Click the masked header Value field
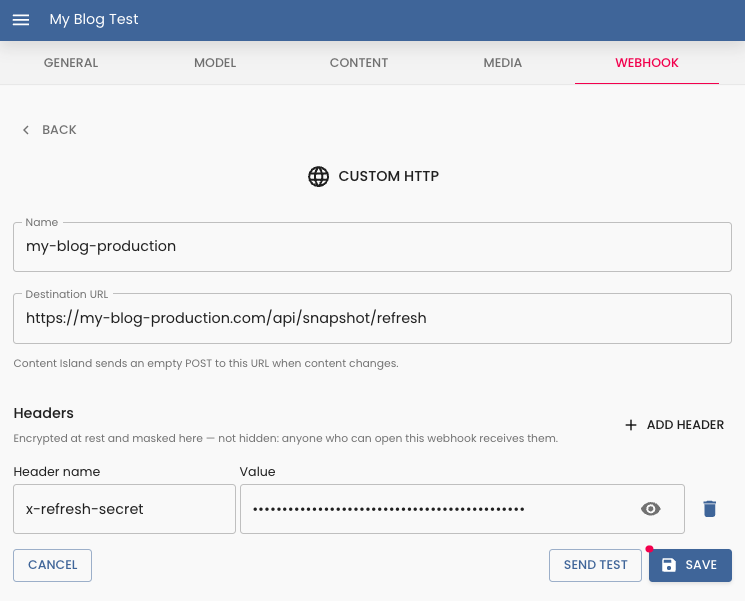This screenshot has width=745, height=601. (462, 509)
